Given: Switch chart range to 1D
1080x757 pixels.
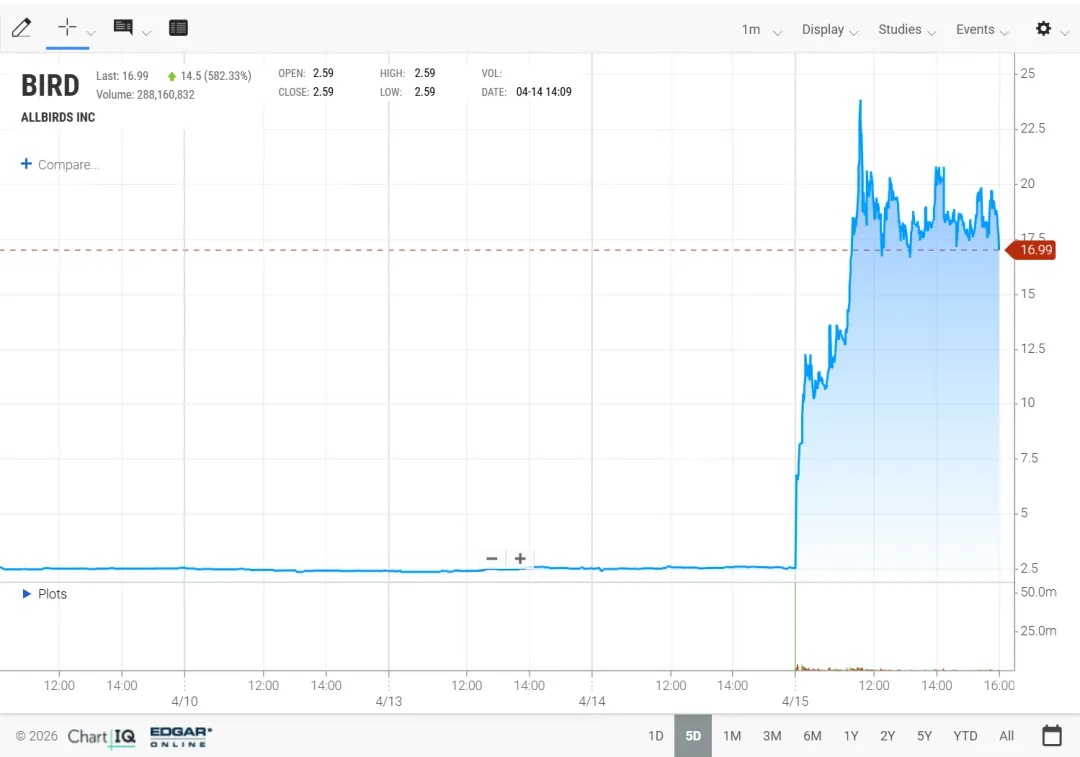Looking at the screenshot, I should [x=656, y=736].
